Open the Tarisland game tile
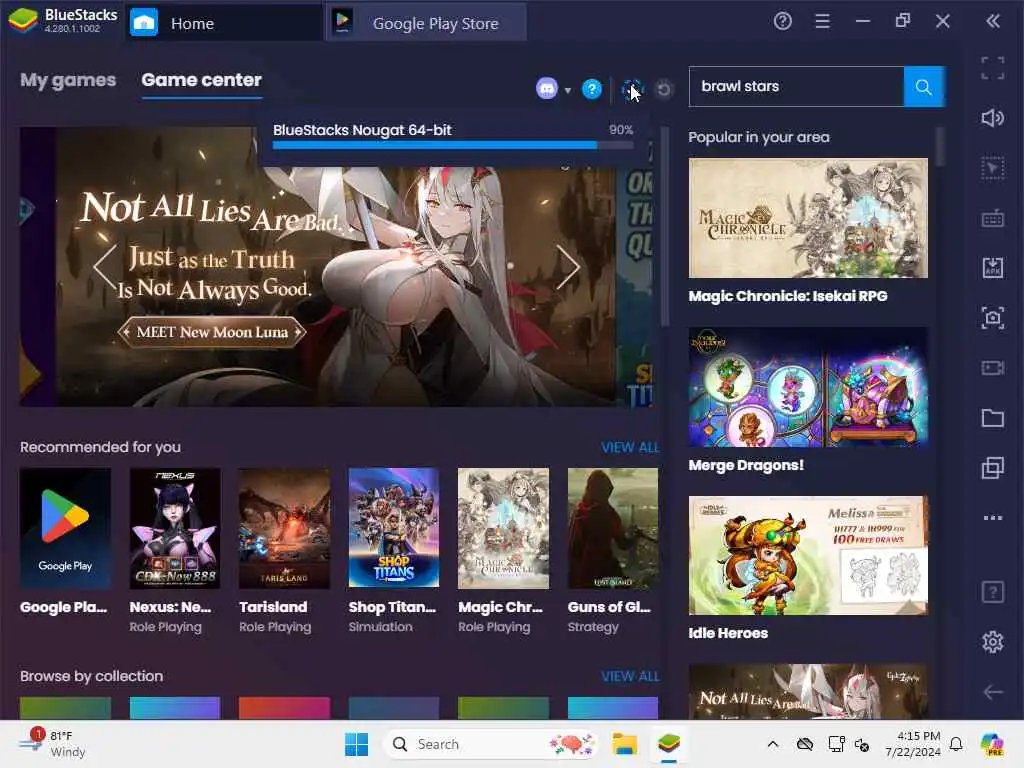 (284, 551)
